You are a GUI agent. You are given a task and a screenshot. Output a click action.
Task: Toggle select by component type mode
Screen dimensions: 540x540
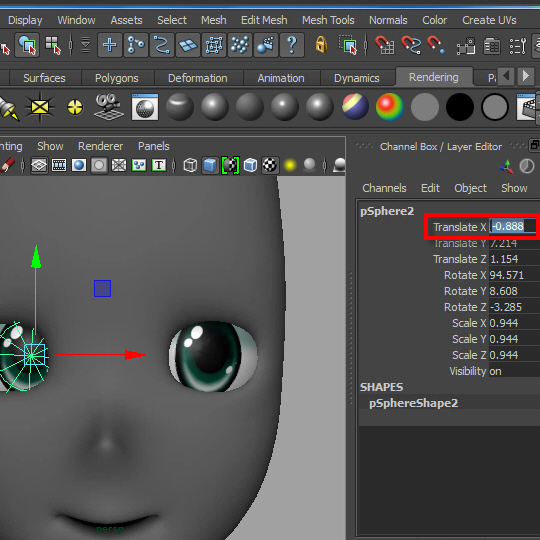point(53,45)
